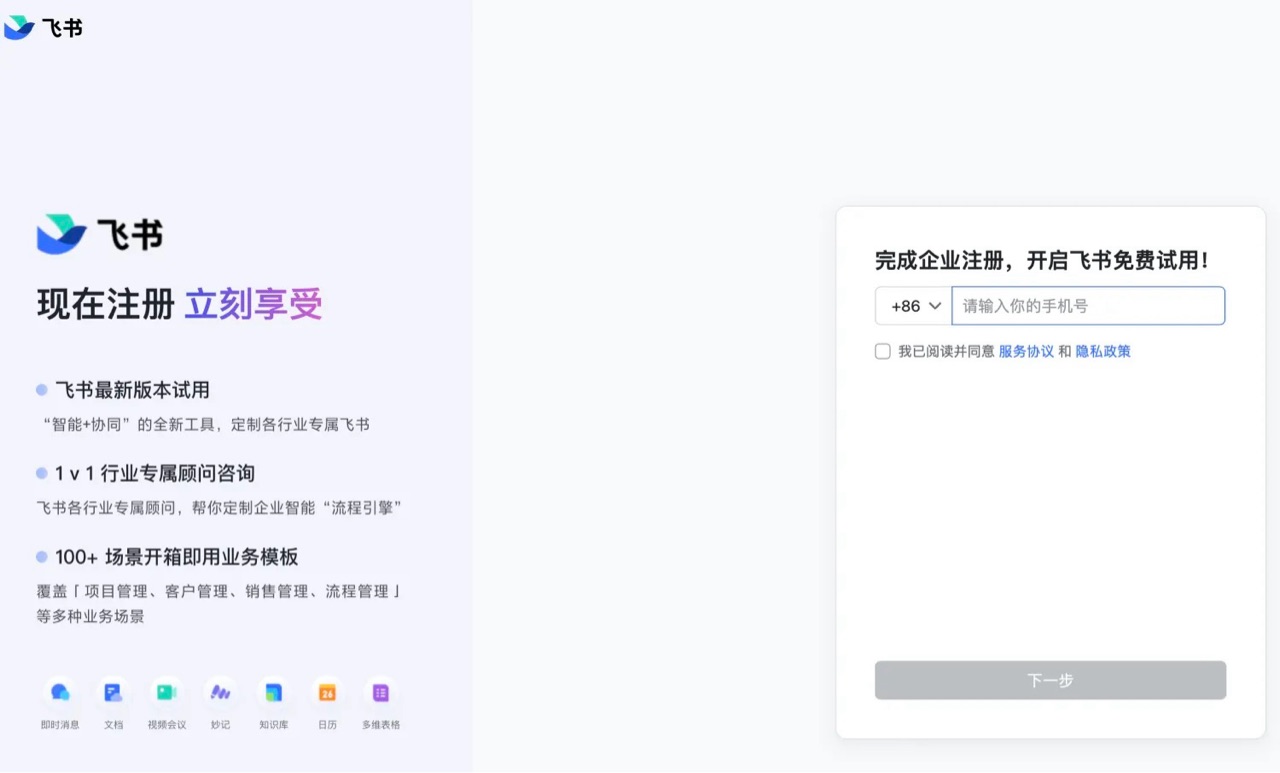1280x773 pixels.
Task: Select the 文档 docs icon
Action: [113, 692]
